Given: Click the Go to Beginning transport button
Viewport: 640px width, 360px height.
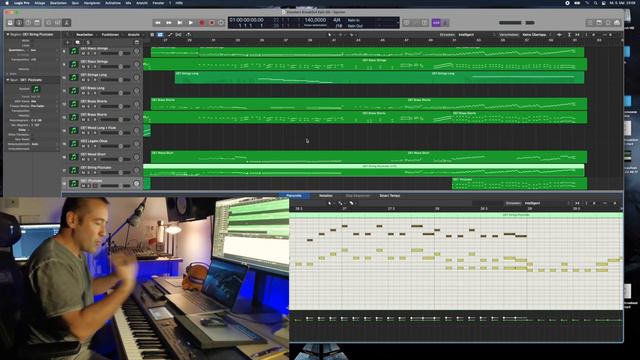Looking at the screenshot, I should click(x=180, y=23).
